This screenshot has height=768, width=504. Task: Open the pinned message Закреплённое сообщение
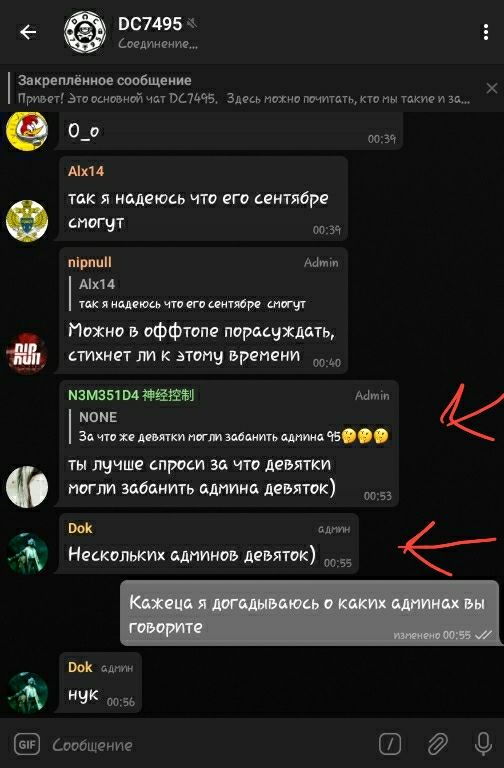tap(244, 89)
